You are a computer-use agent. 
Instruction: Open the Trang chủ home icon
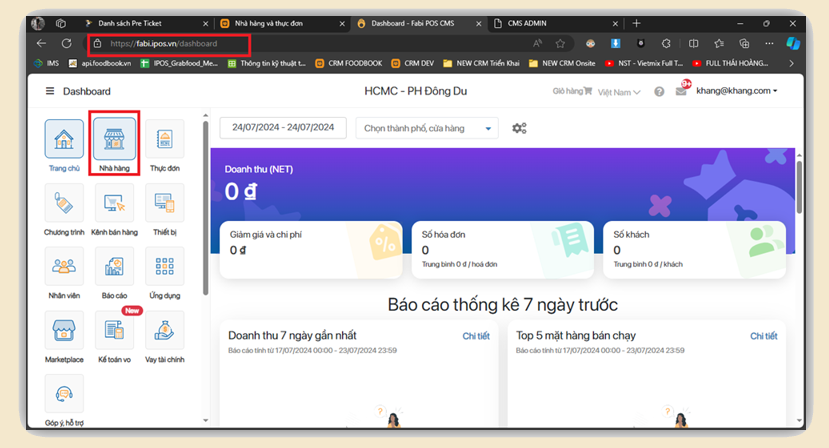pyautogui.click(x=64, y=140)
